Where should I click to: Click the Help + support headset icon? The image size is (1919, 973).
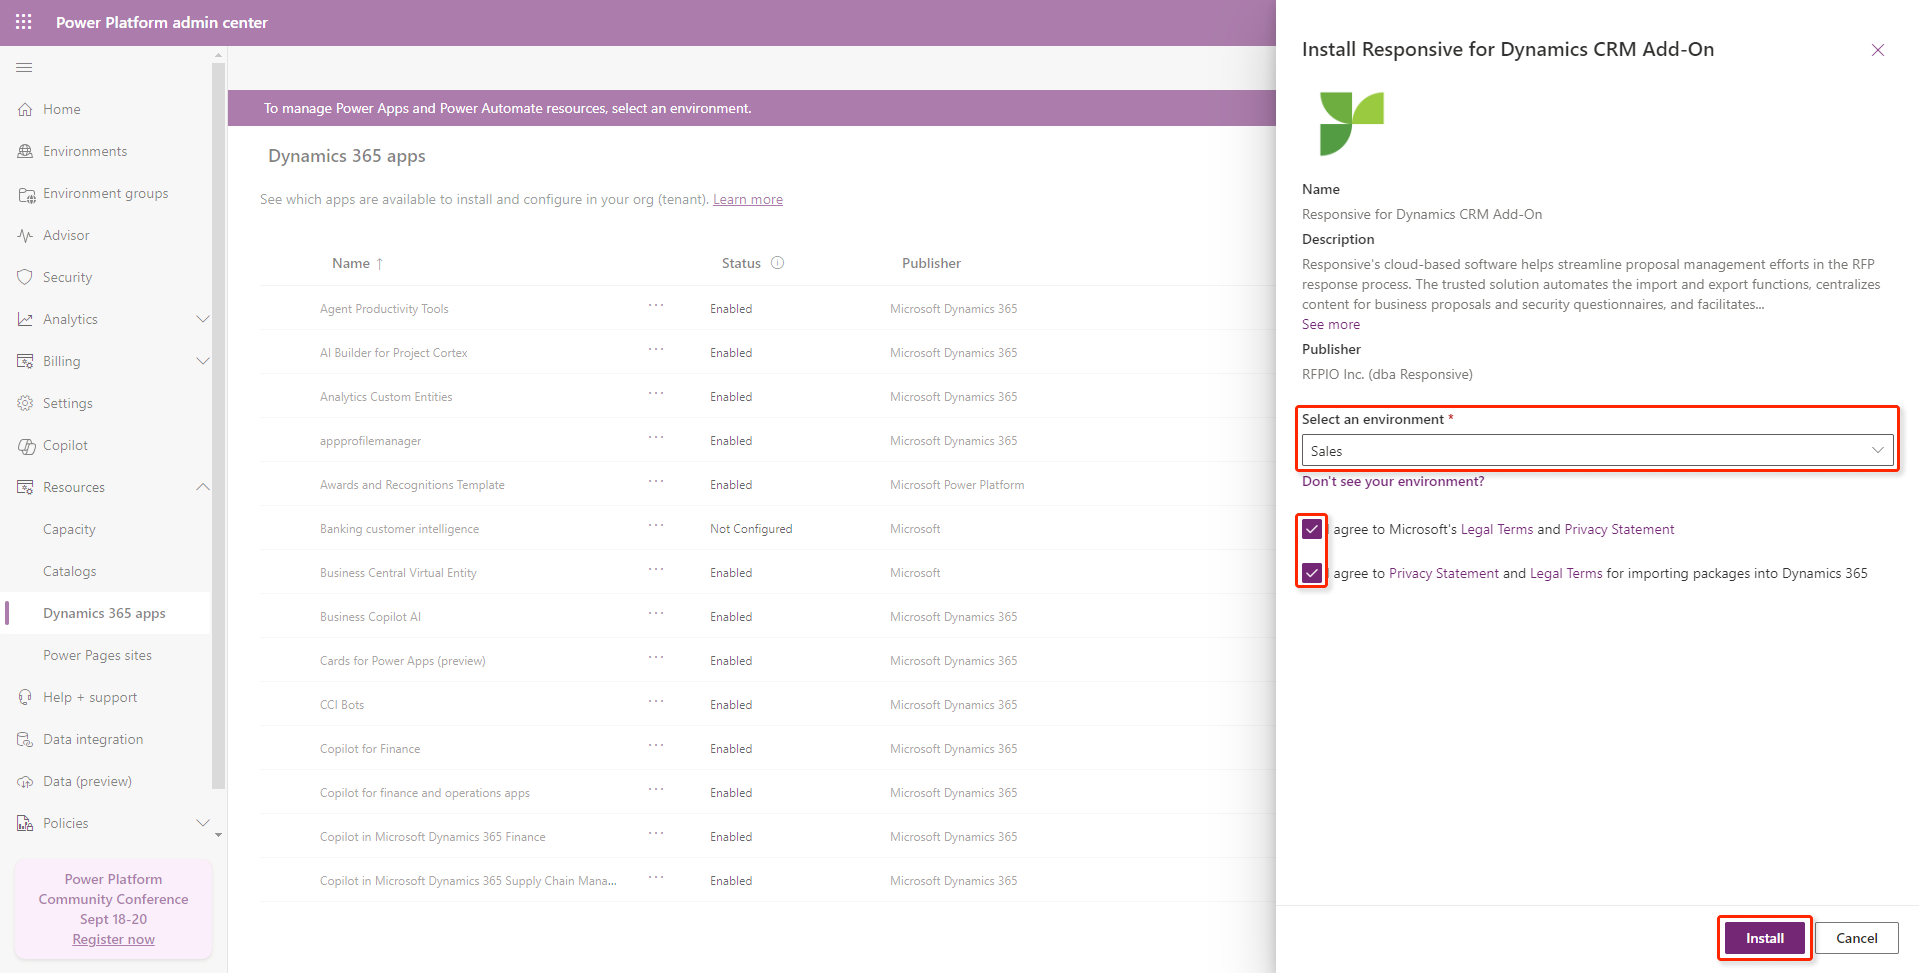point(25,697)
